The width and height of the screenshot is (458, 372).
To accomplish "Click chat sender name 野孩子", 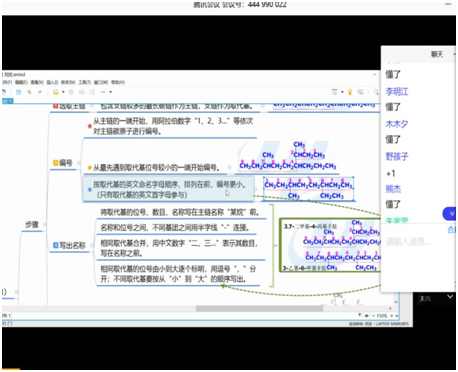I will pyautogui.click(x=397, y=156).
